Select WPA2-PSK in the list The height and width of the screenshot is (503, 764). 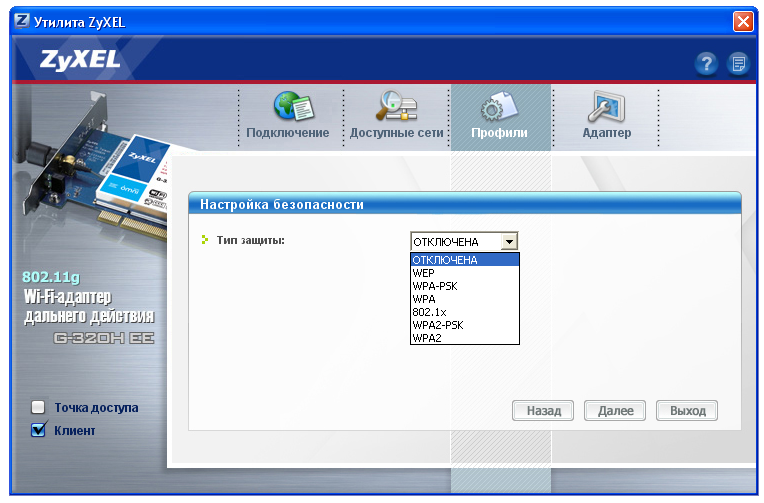point(465,325)
